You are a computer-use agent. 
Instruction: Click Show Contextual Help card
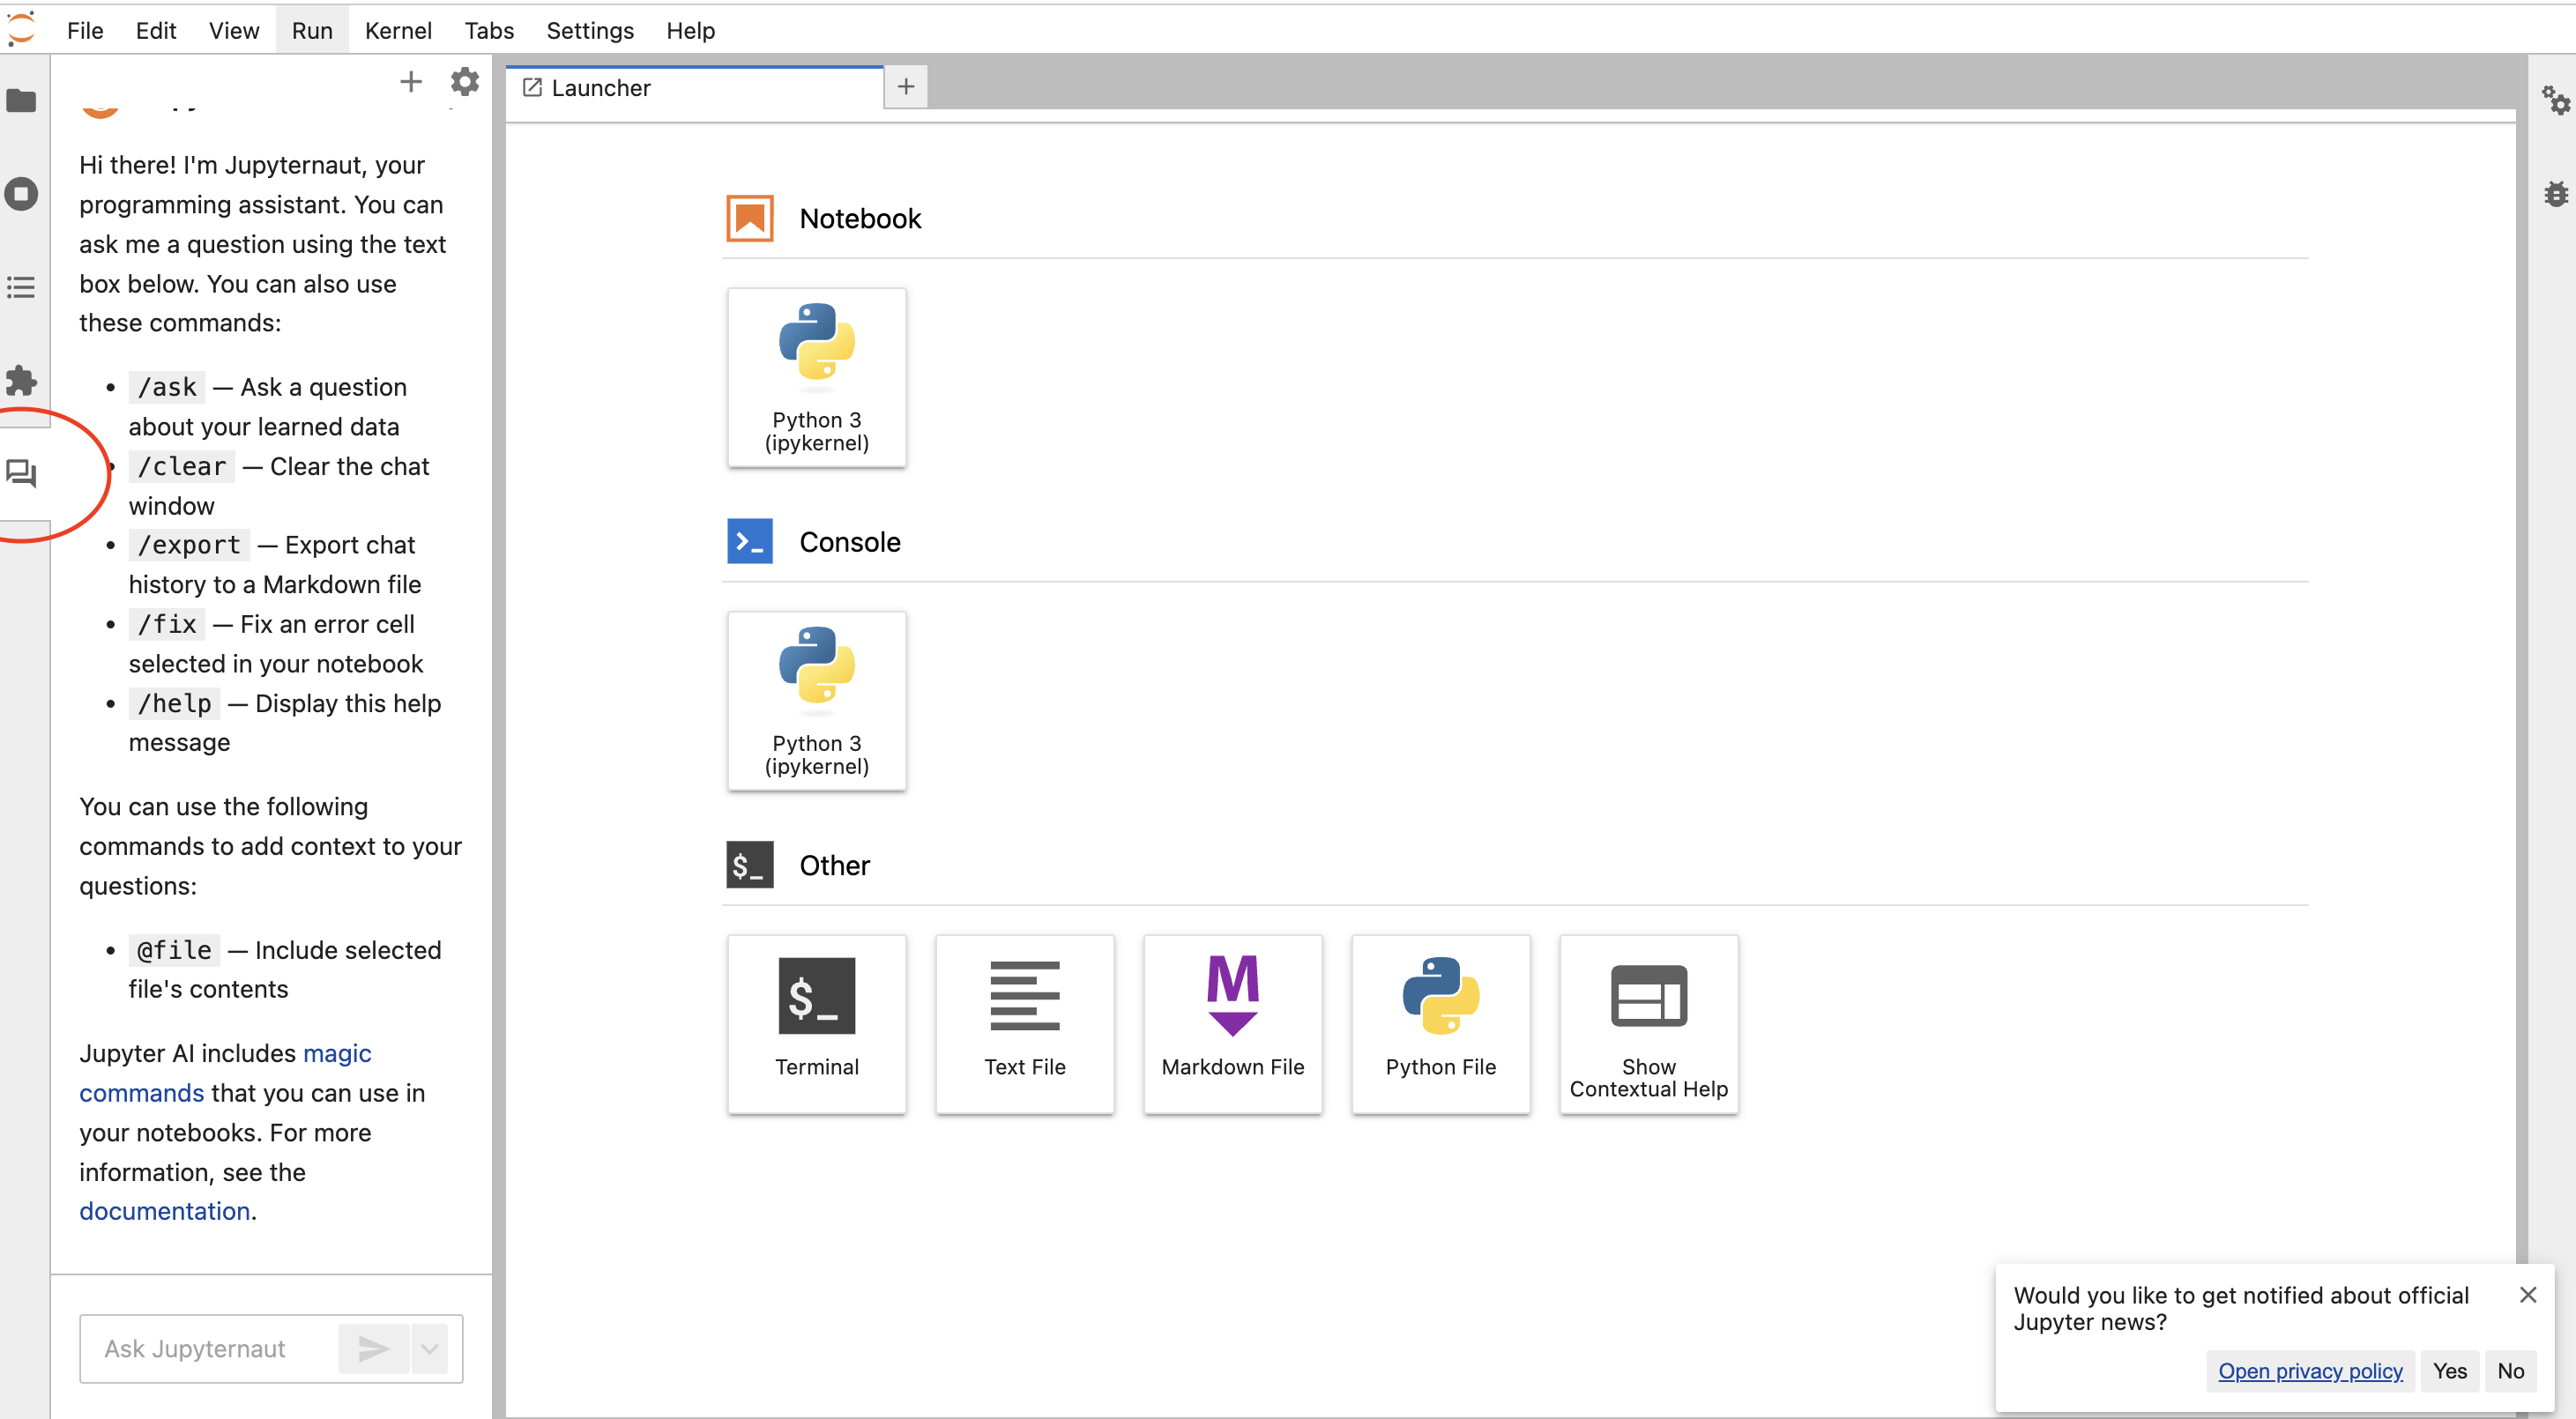coord(1648,1023)
